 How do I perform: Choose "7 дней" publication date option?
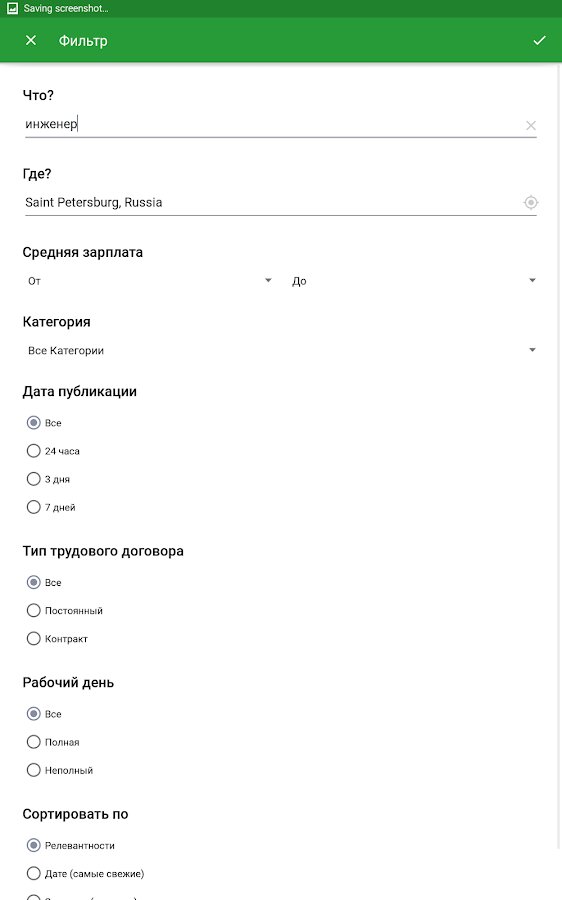click(x=51, y=507)
